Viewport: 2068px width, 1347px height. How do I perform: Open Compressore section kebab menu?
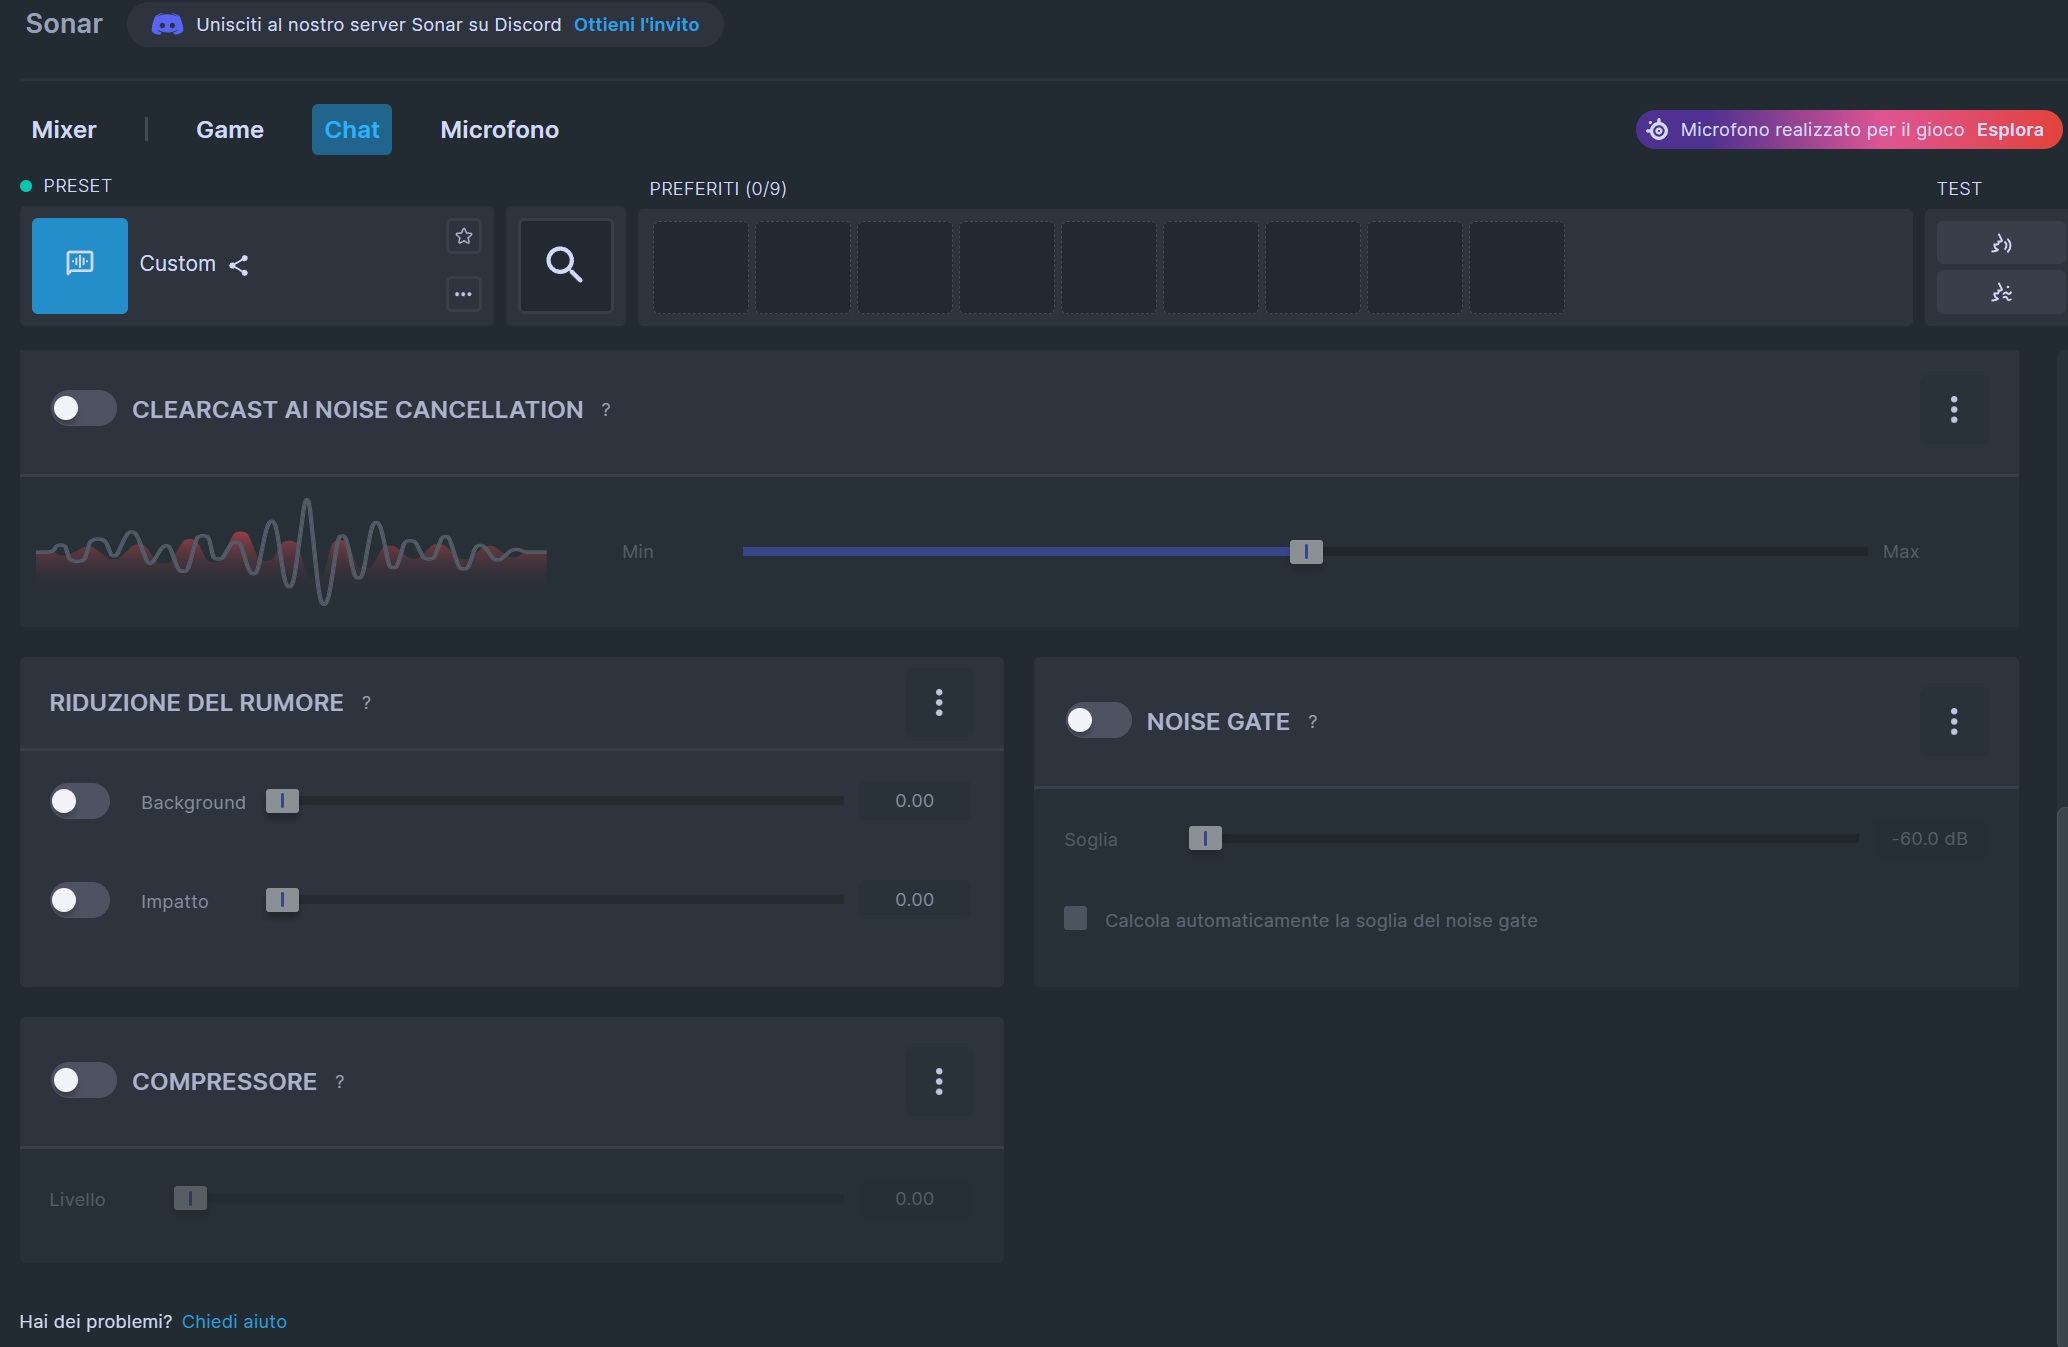(x=938, y=1081)
